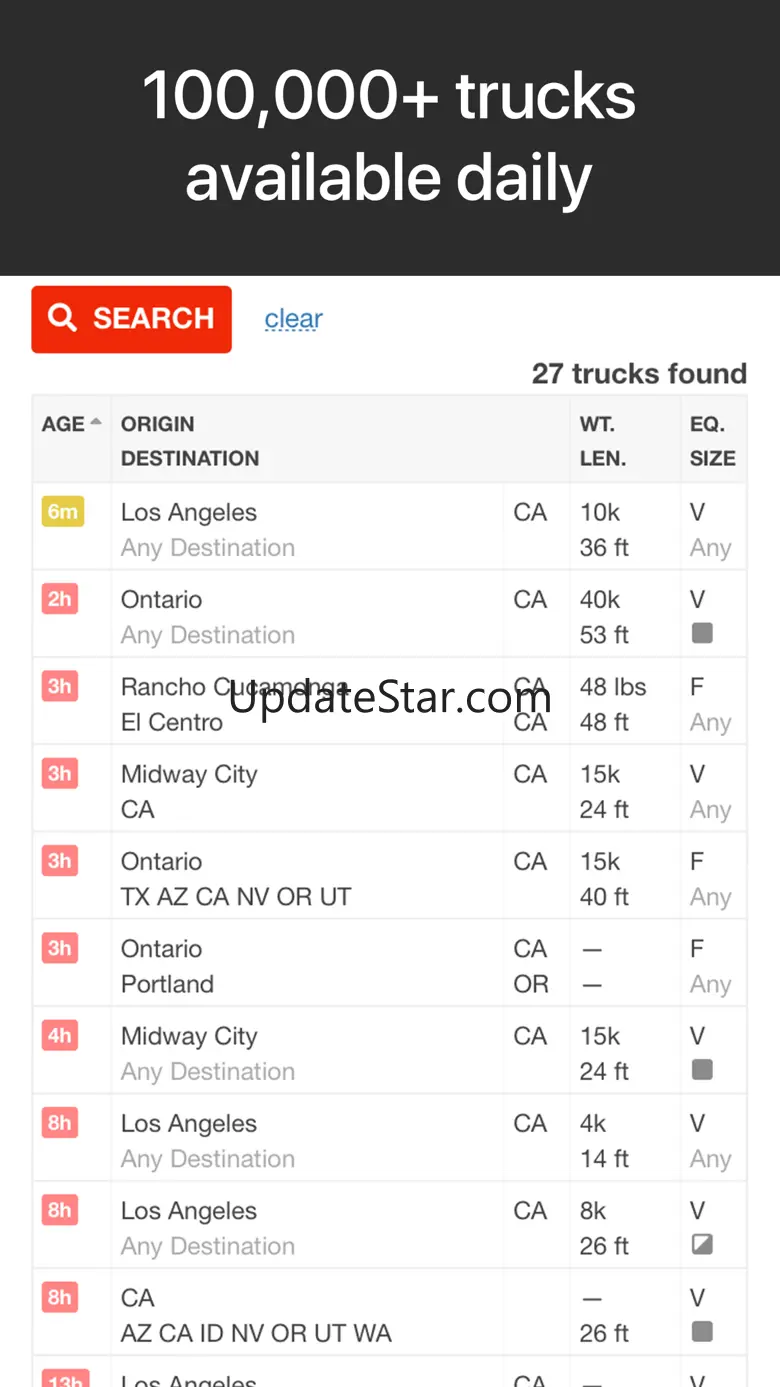Click the 4h age badge for Midway City
Screen dimensions: 780x1387
60,1035
